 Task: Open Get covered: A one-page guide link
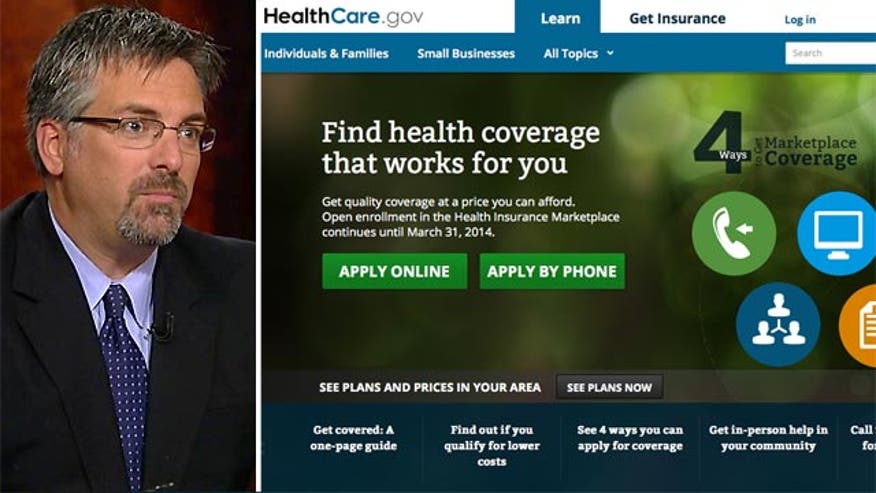[x=354, y=438]
